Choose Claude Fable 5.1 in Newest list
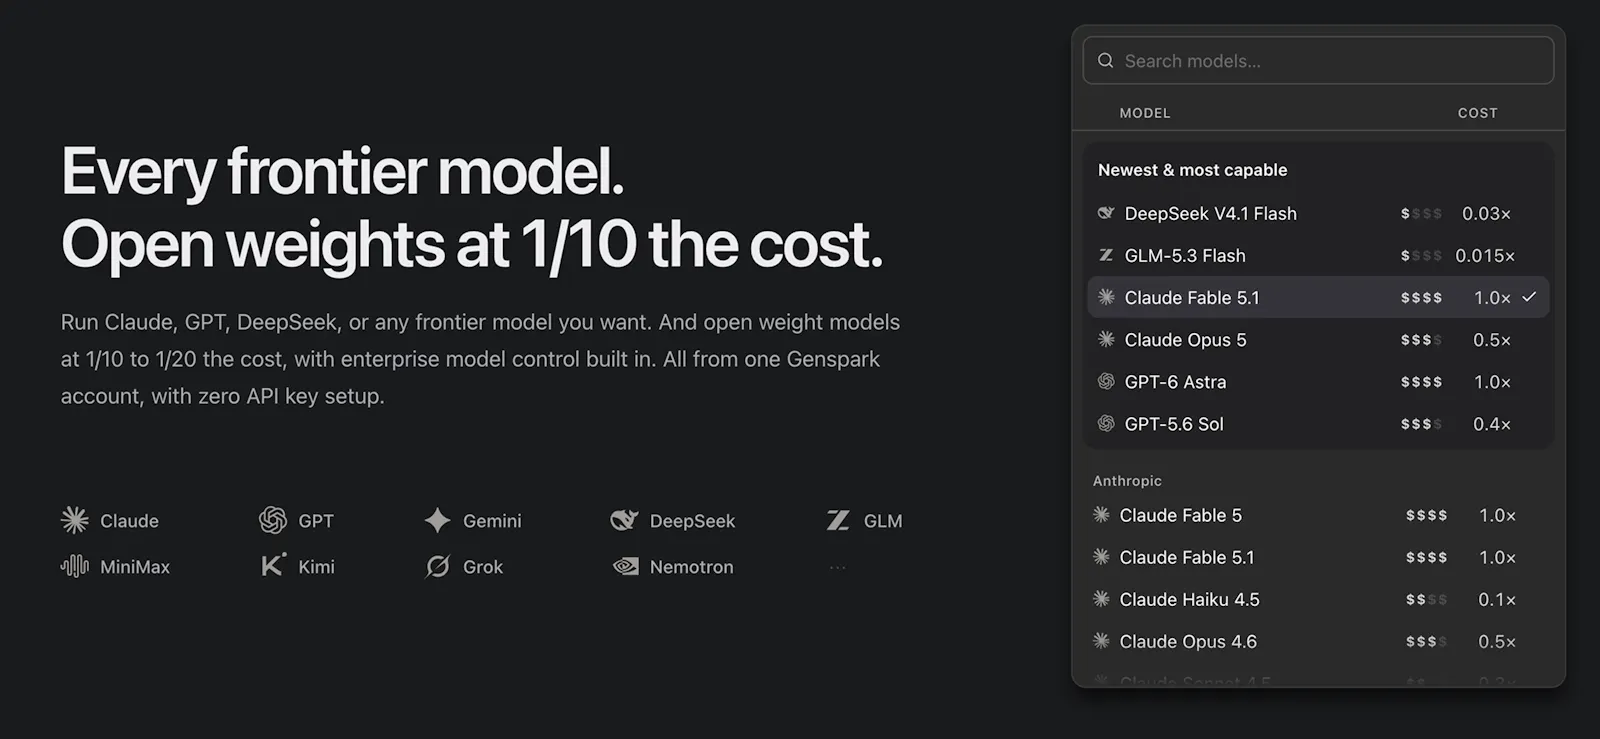This screenshot has height=739, width=1600. [x=1318, y=297]
